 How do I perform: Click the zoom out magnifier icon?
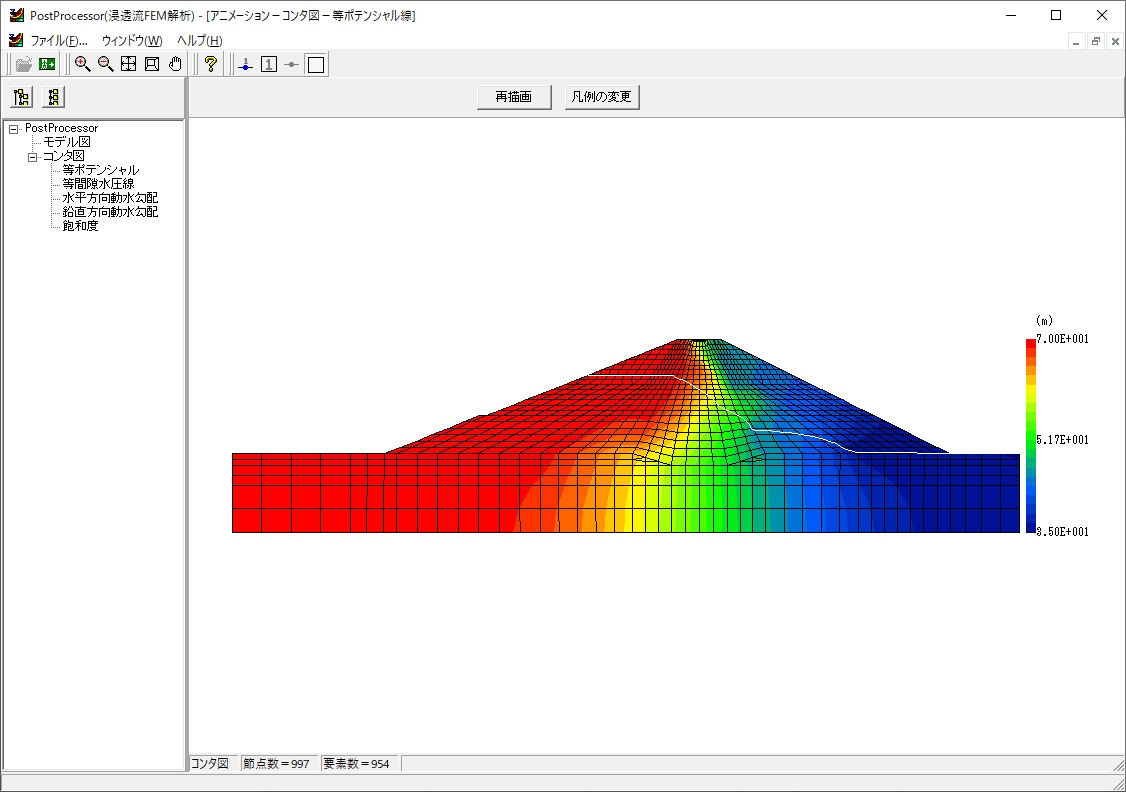(x=105, y=65)
